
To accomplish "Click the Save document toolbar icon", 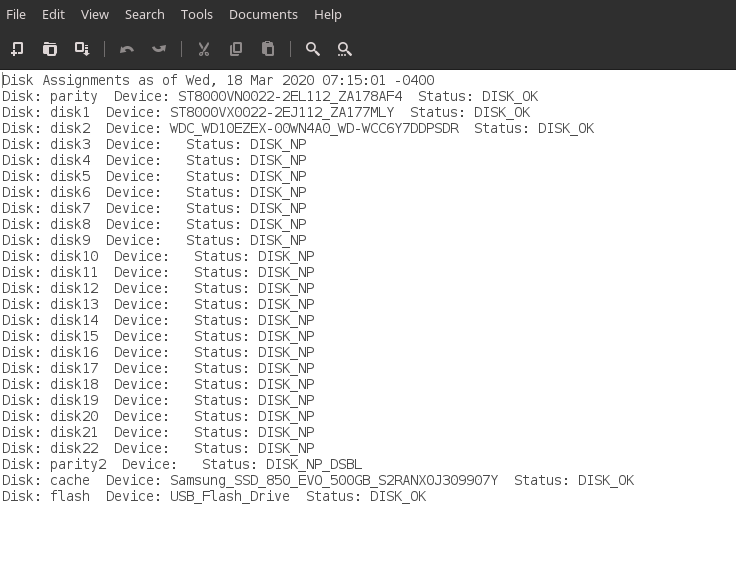I will click(x=82, y=49).
